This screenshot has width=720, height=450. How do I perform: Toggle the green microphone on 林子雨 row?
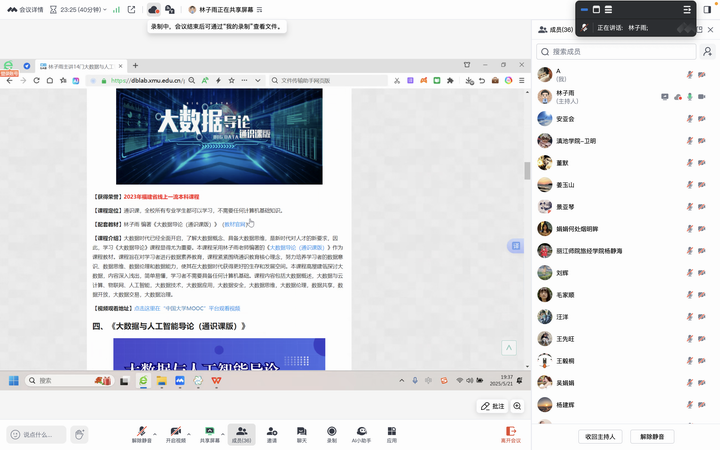pos(690,97)
